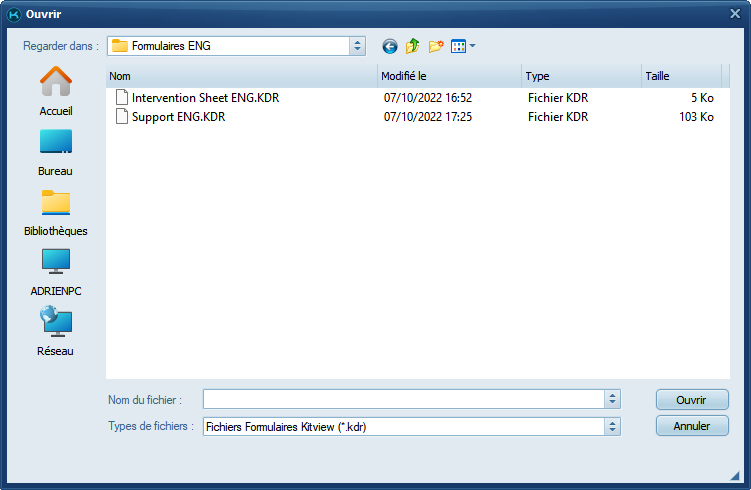Create a new folder
Viewport: 751px width, 490px height.
click(x=436, y=46)
